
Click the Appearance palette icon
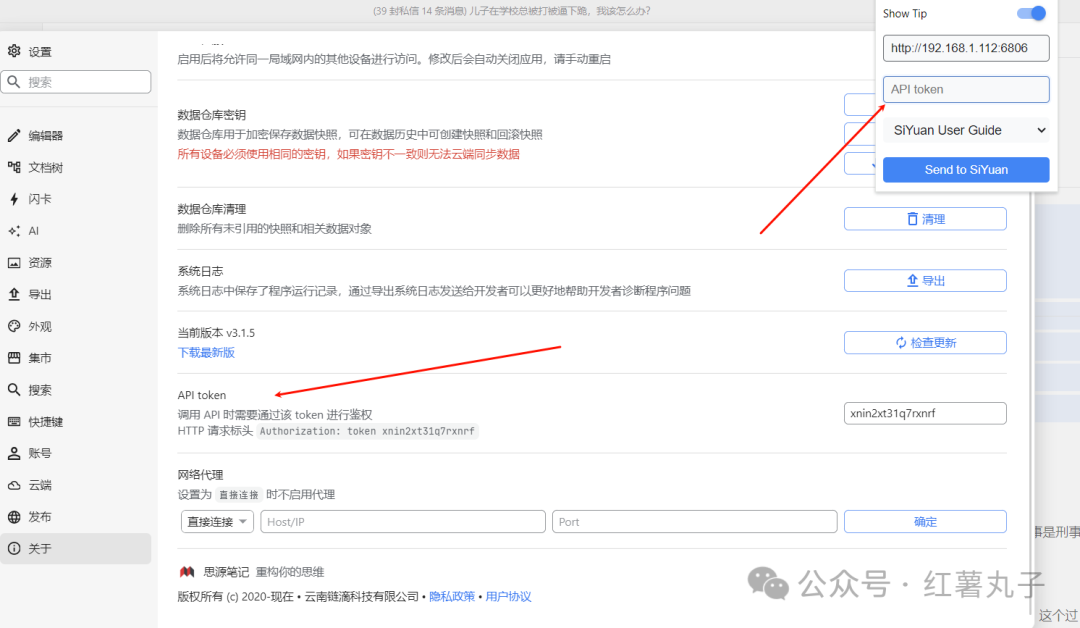tap(14, 326)
